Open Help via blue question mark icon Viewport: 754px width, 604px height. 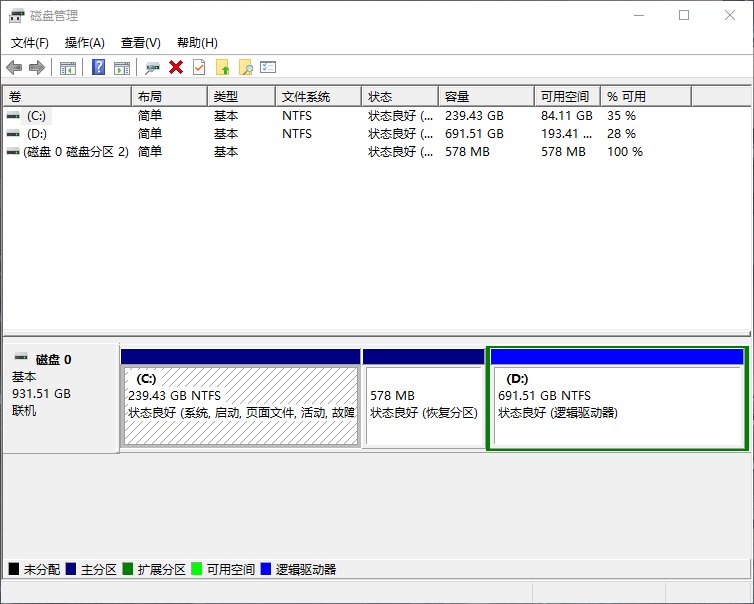[x=99, y=67]
